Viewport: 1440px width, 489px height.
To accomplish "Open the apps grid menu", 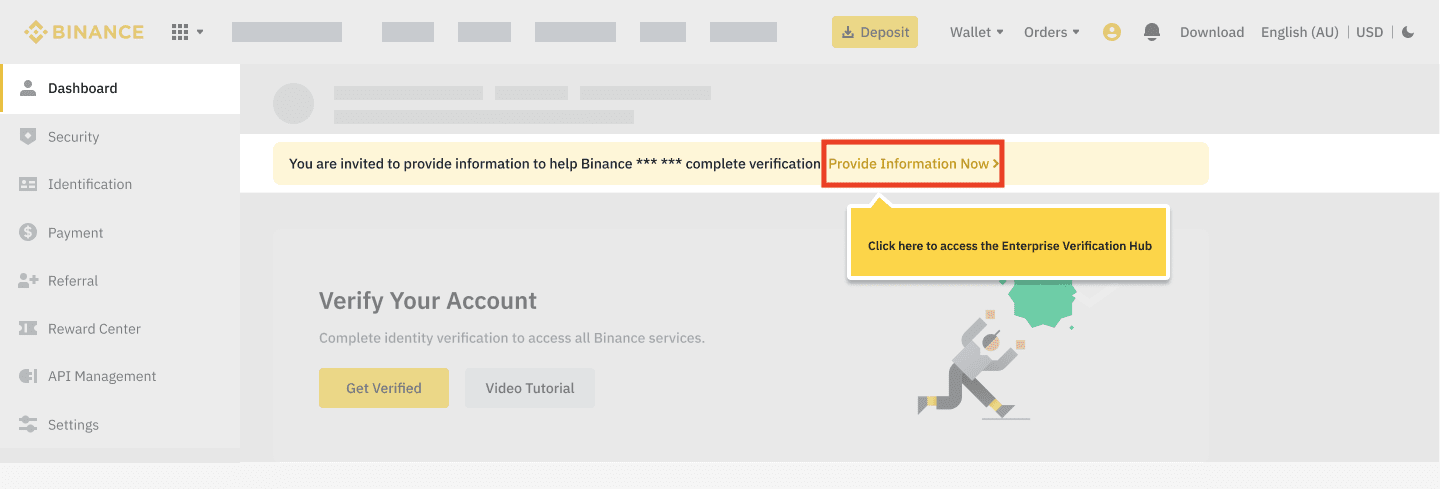I will point(181,32).
